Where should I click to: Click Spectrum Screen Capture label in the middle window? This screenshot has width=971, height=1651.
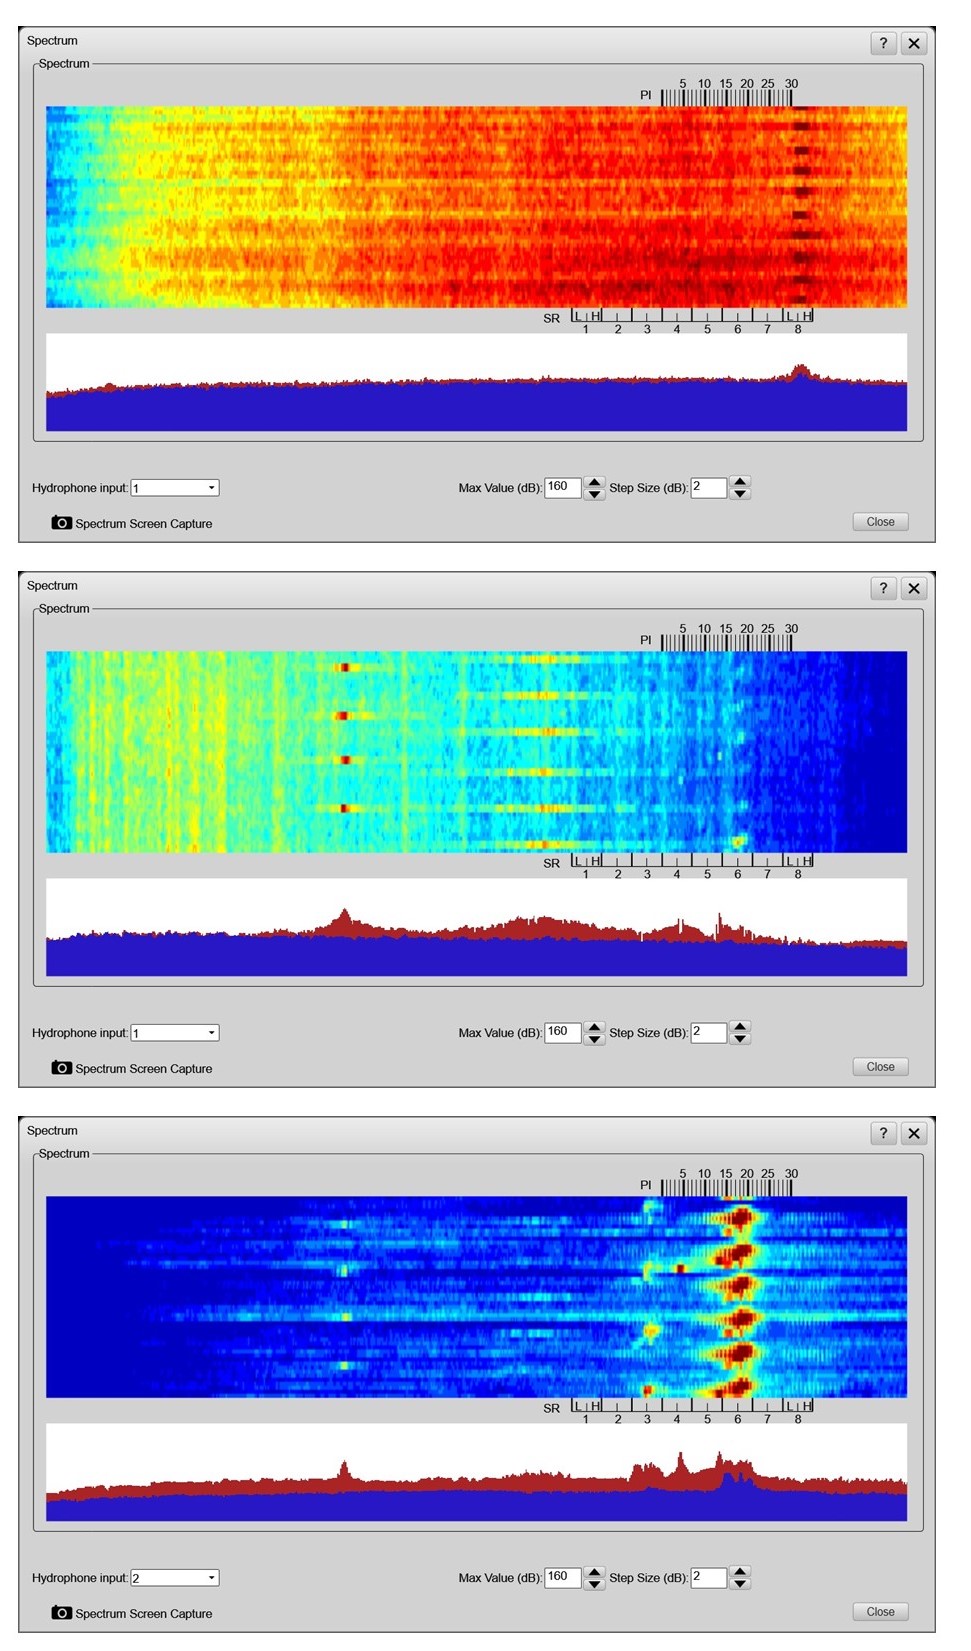tap(143, 1069)
